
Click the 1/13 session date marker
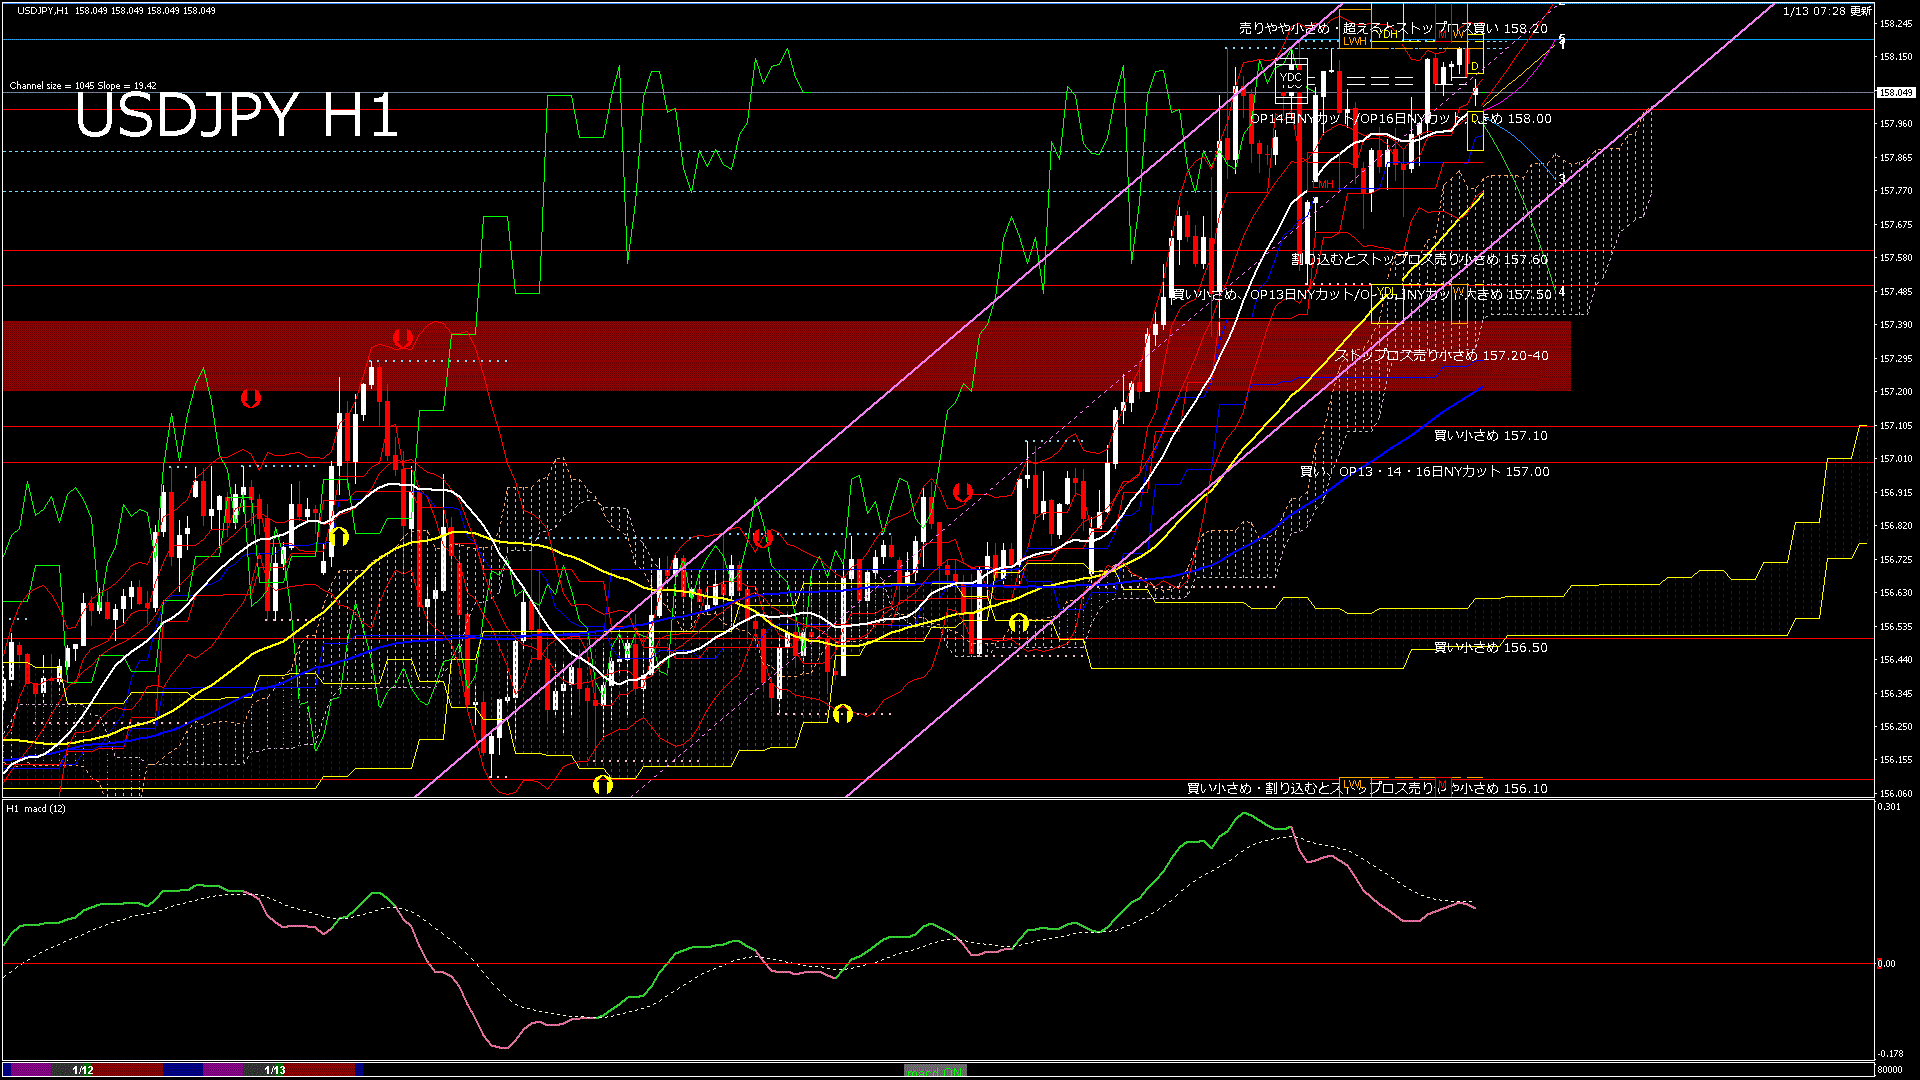pyautogui.click(x=275, y=1070)
